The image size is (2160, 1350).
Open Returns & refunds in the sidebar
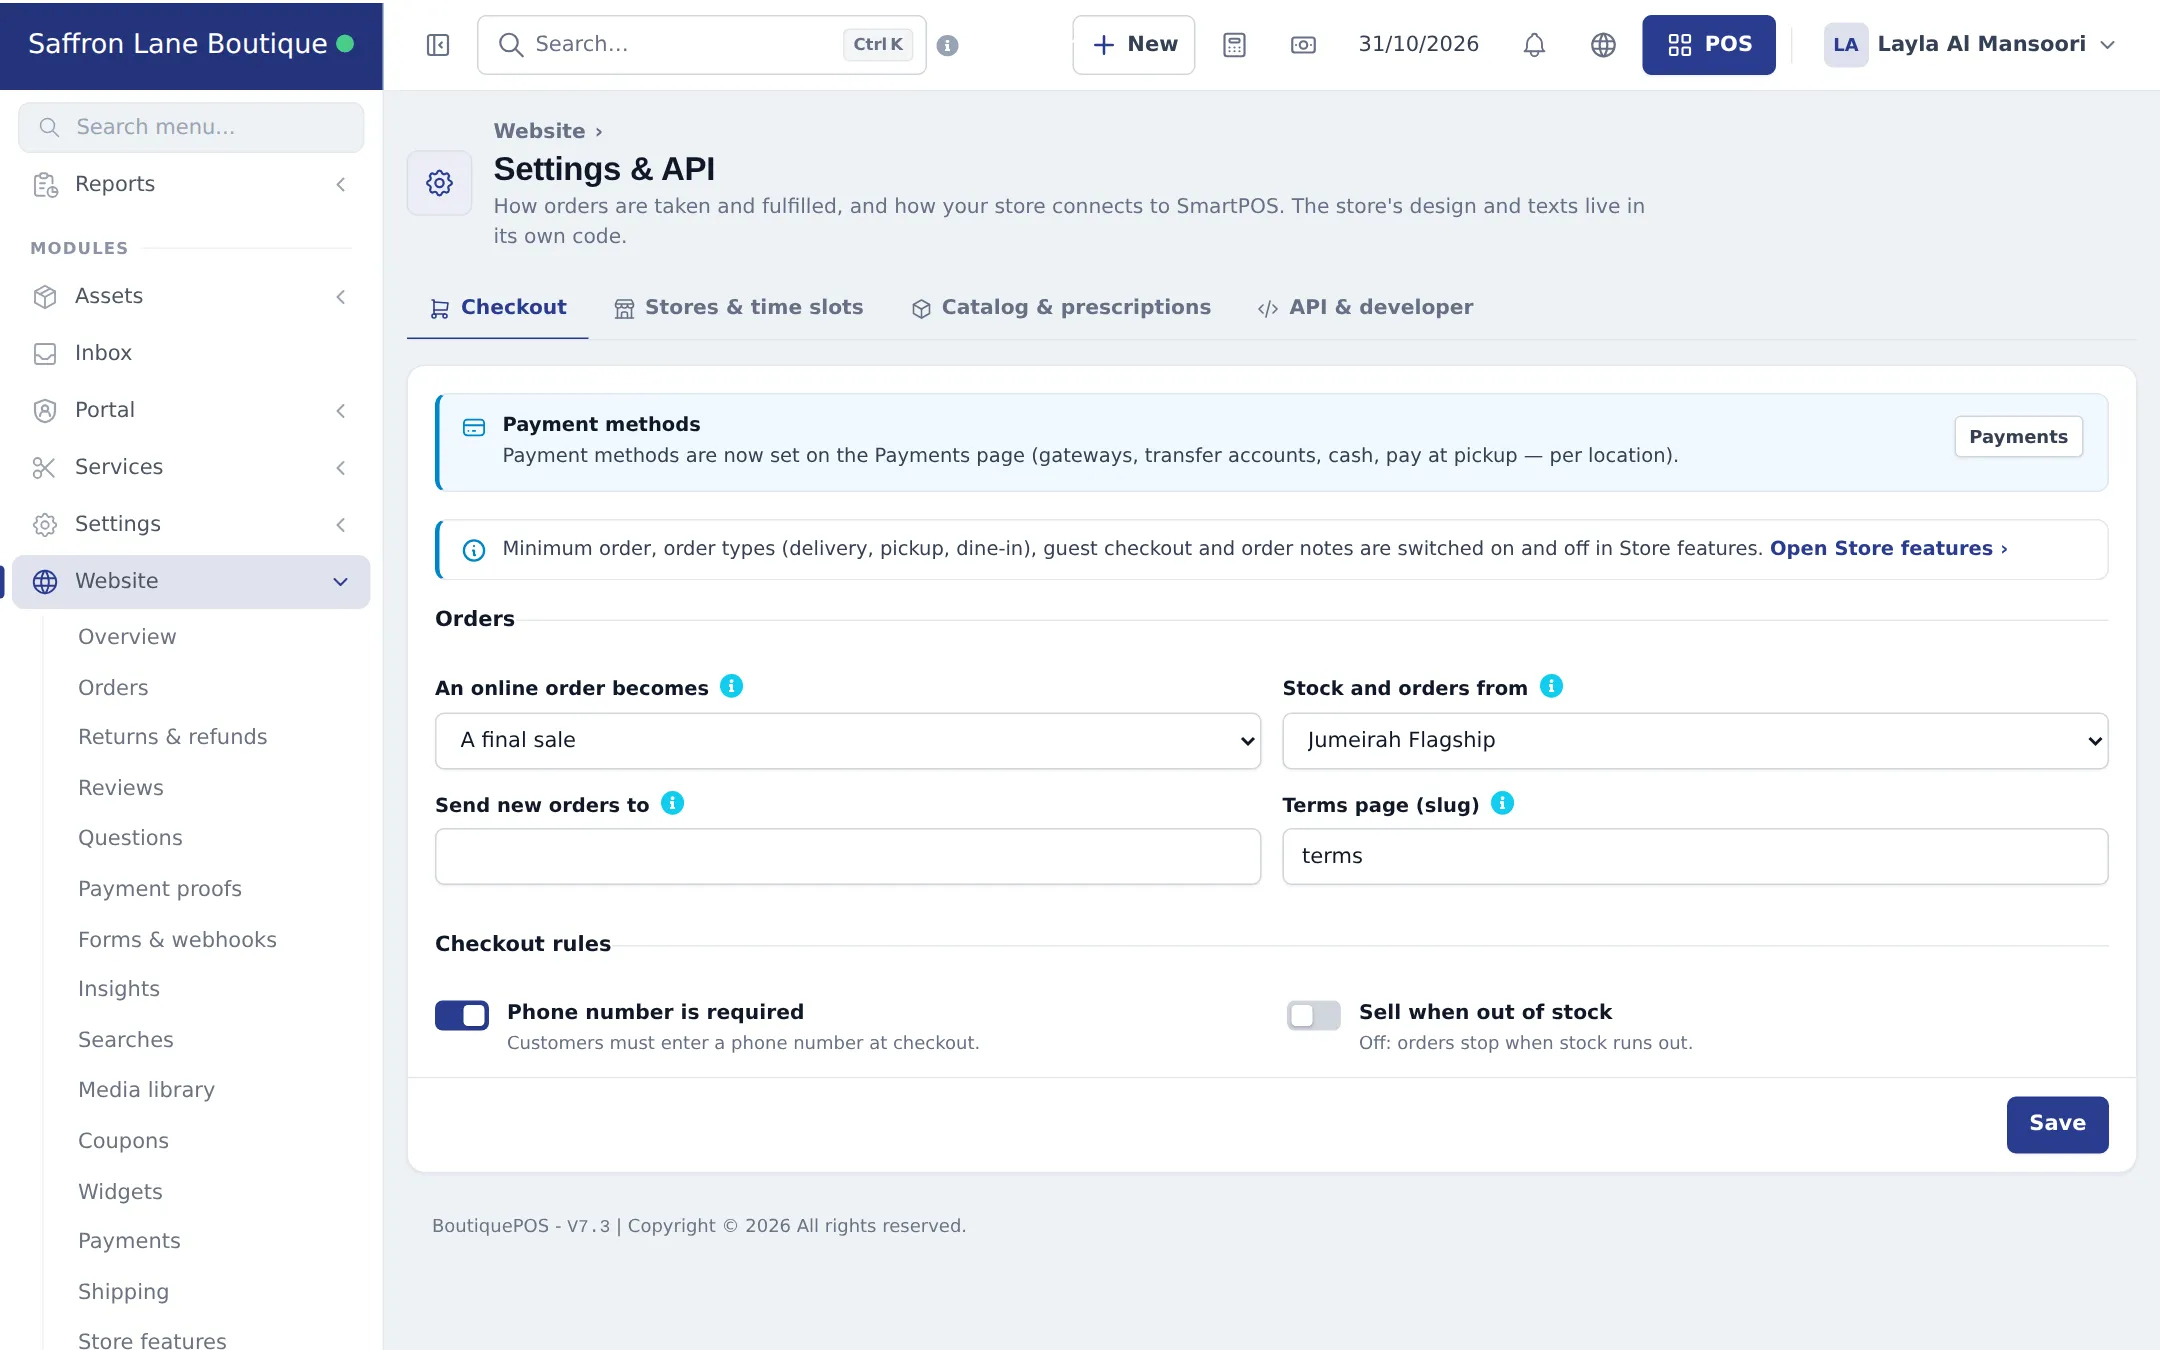173,737
